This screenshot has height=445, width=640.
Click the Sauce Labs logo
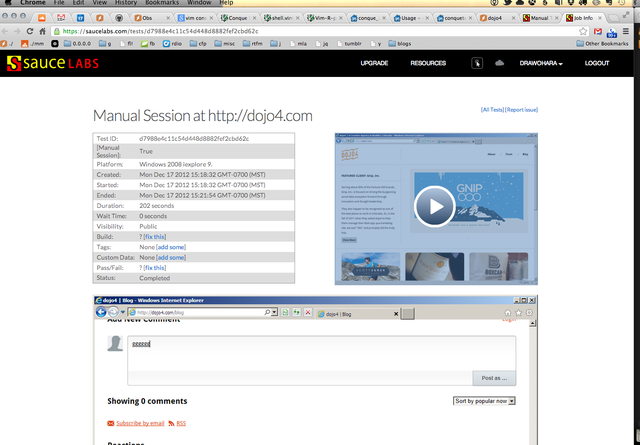coord(53,63)
